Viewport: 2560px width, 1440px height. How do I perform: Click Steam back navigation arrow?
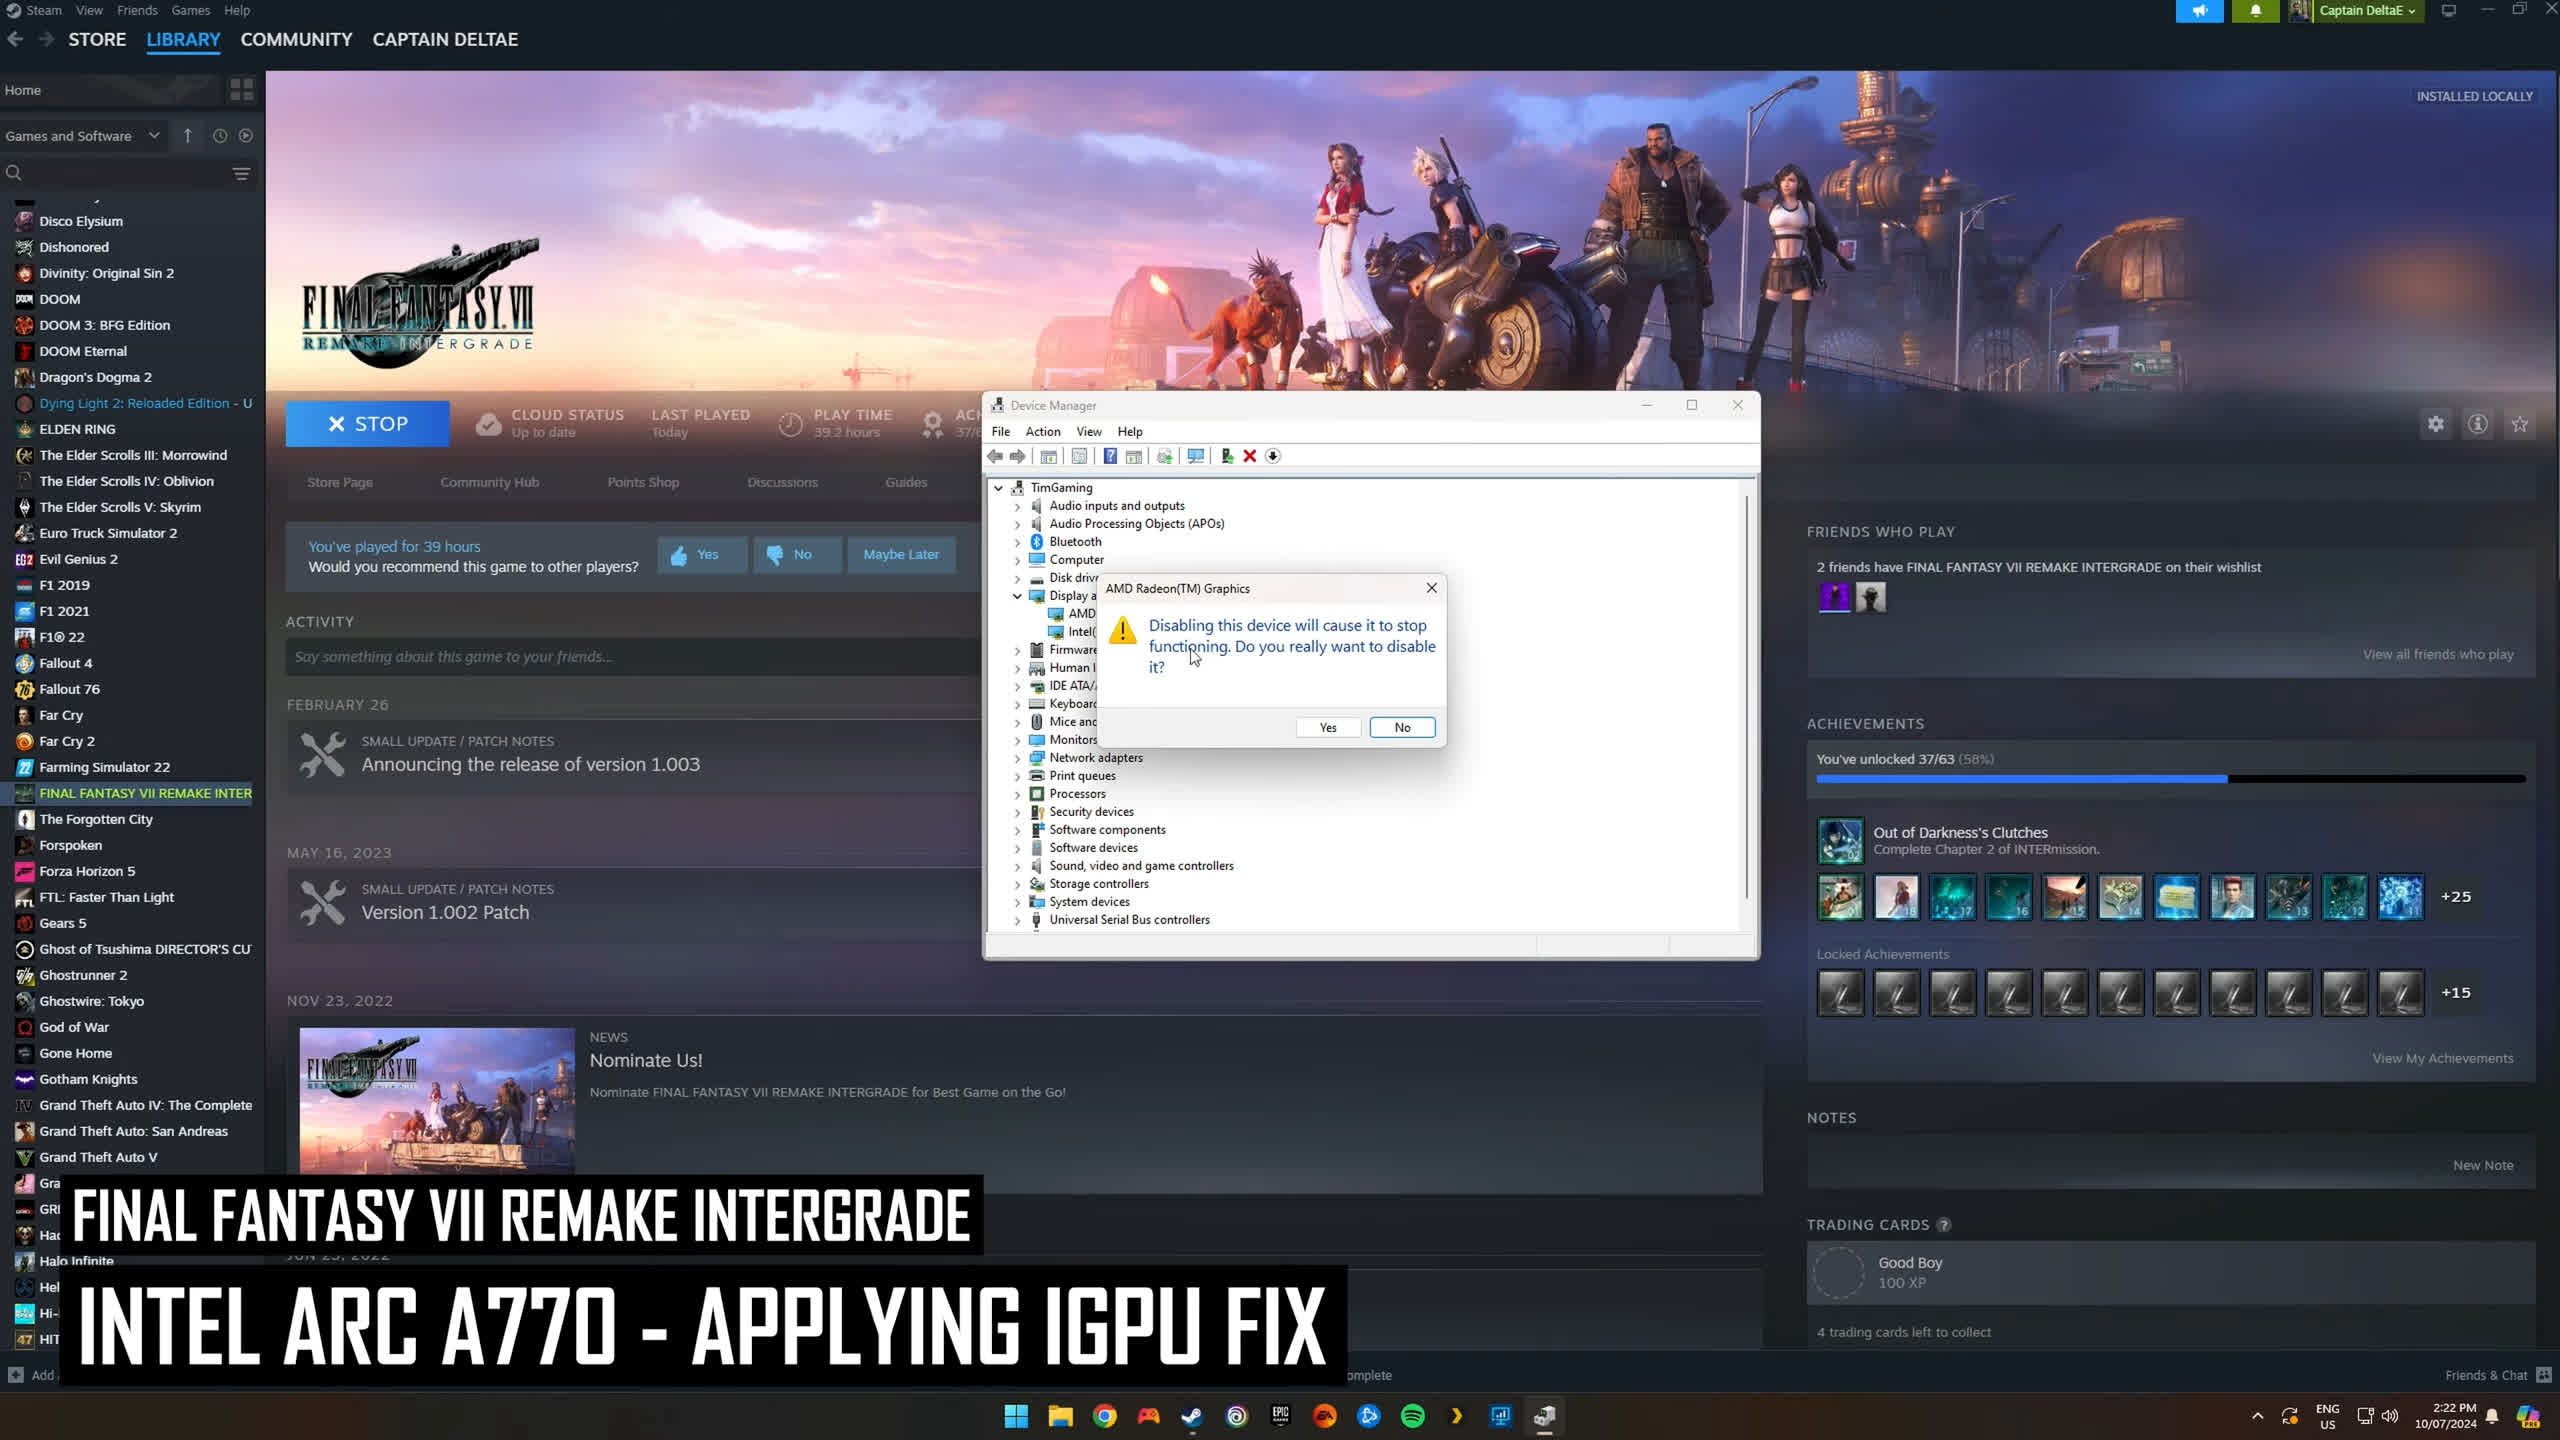coord(15,39)
